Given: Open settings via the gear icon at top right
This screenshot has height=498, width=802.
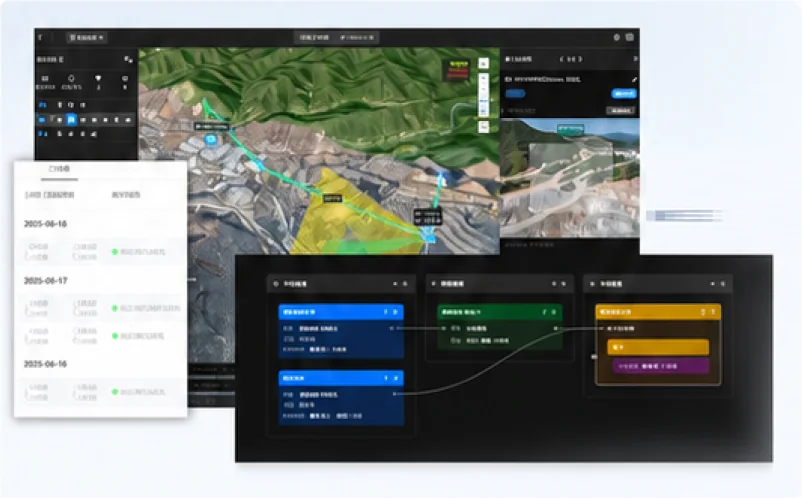Looking at the screenshot, I should coord(616,37).
